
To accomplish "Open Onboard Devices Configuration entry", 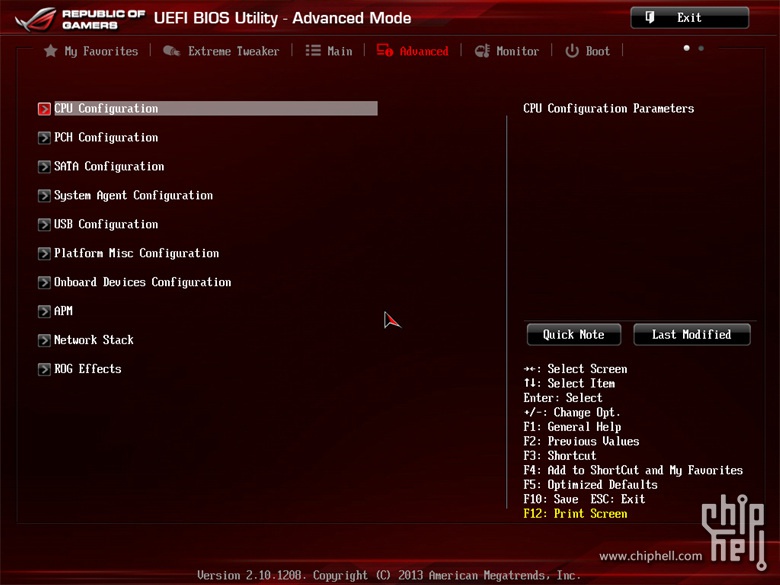I will pos(142,282).
